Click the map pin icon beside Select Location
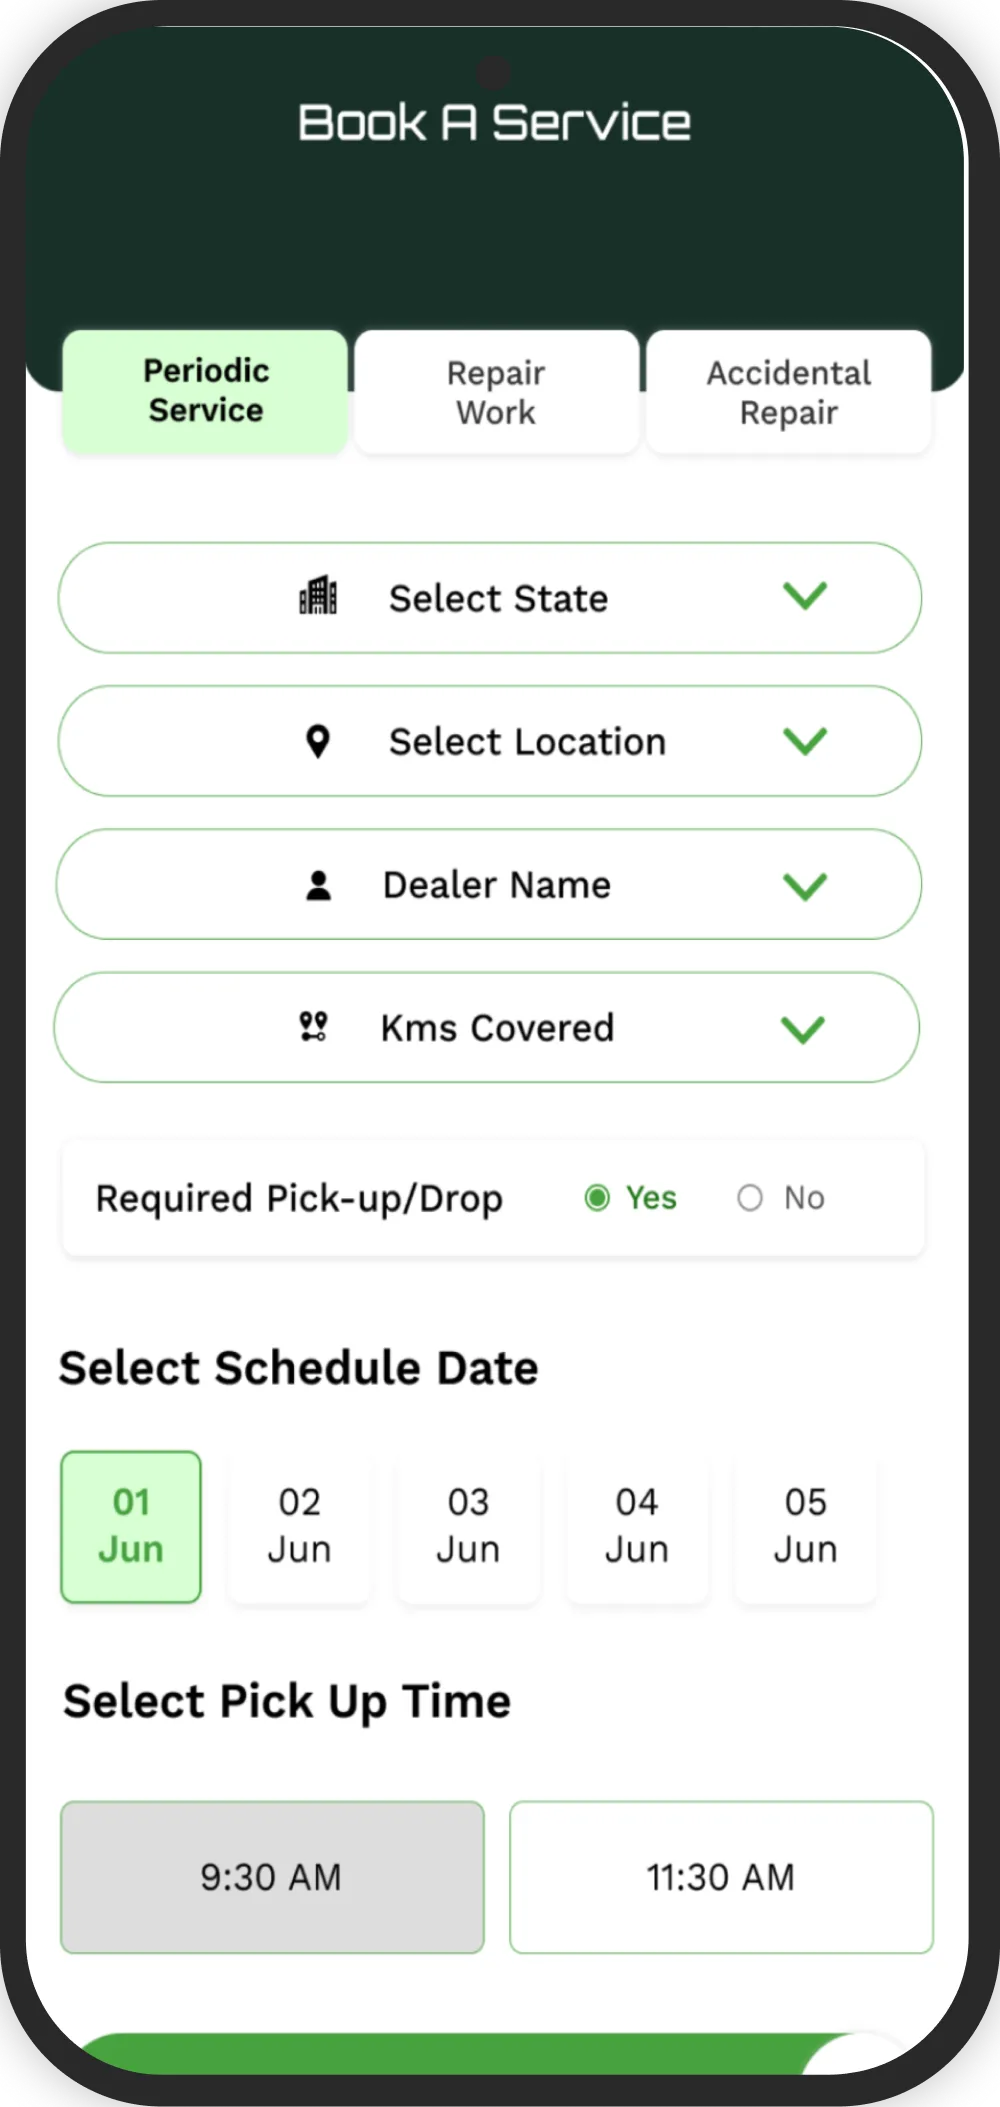Screen dimensions: 1000x2107 (318, 742)
